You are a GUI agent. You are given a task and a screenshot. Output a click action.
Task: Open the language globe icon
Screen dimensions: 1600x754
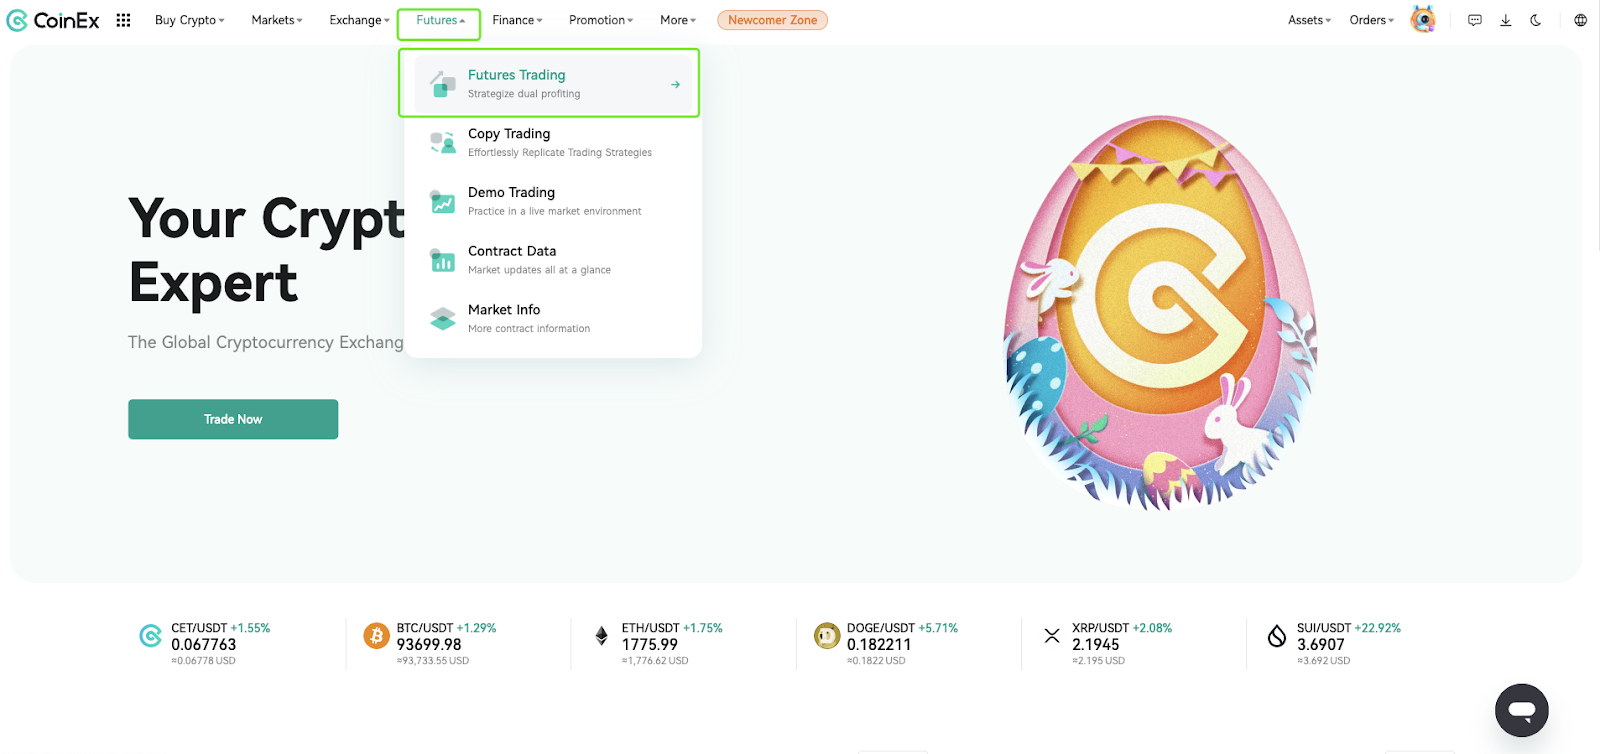point(1580,20)
